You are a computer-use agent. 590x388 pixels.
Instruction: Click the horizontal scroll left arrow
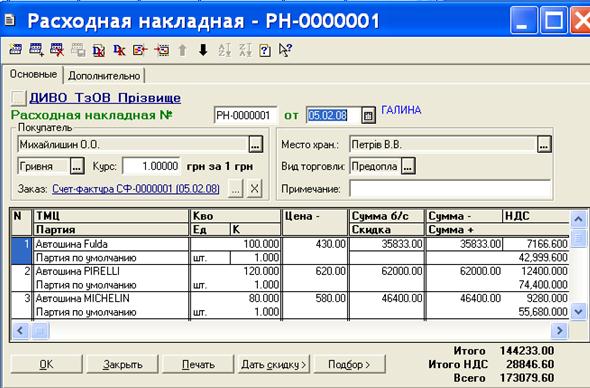(x=20, y=331)
